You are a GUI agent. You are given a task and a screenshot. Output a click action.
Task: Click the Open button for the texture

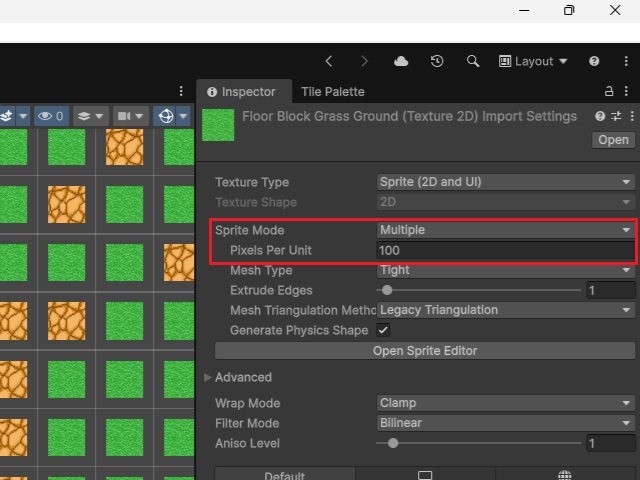(613, 140)
